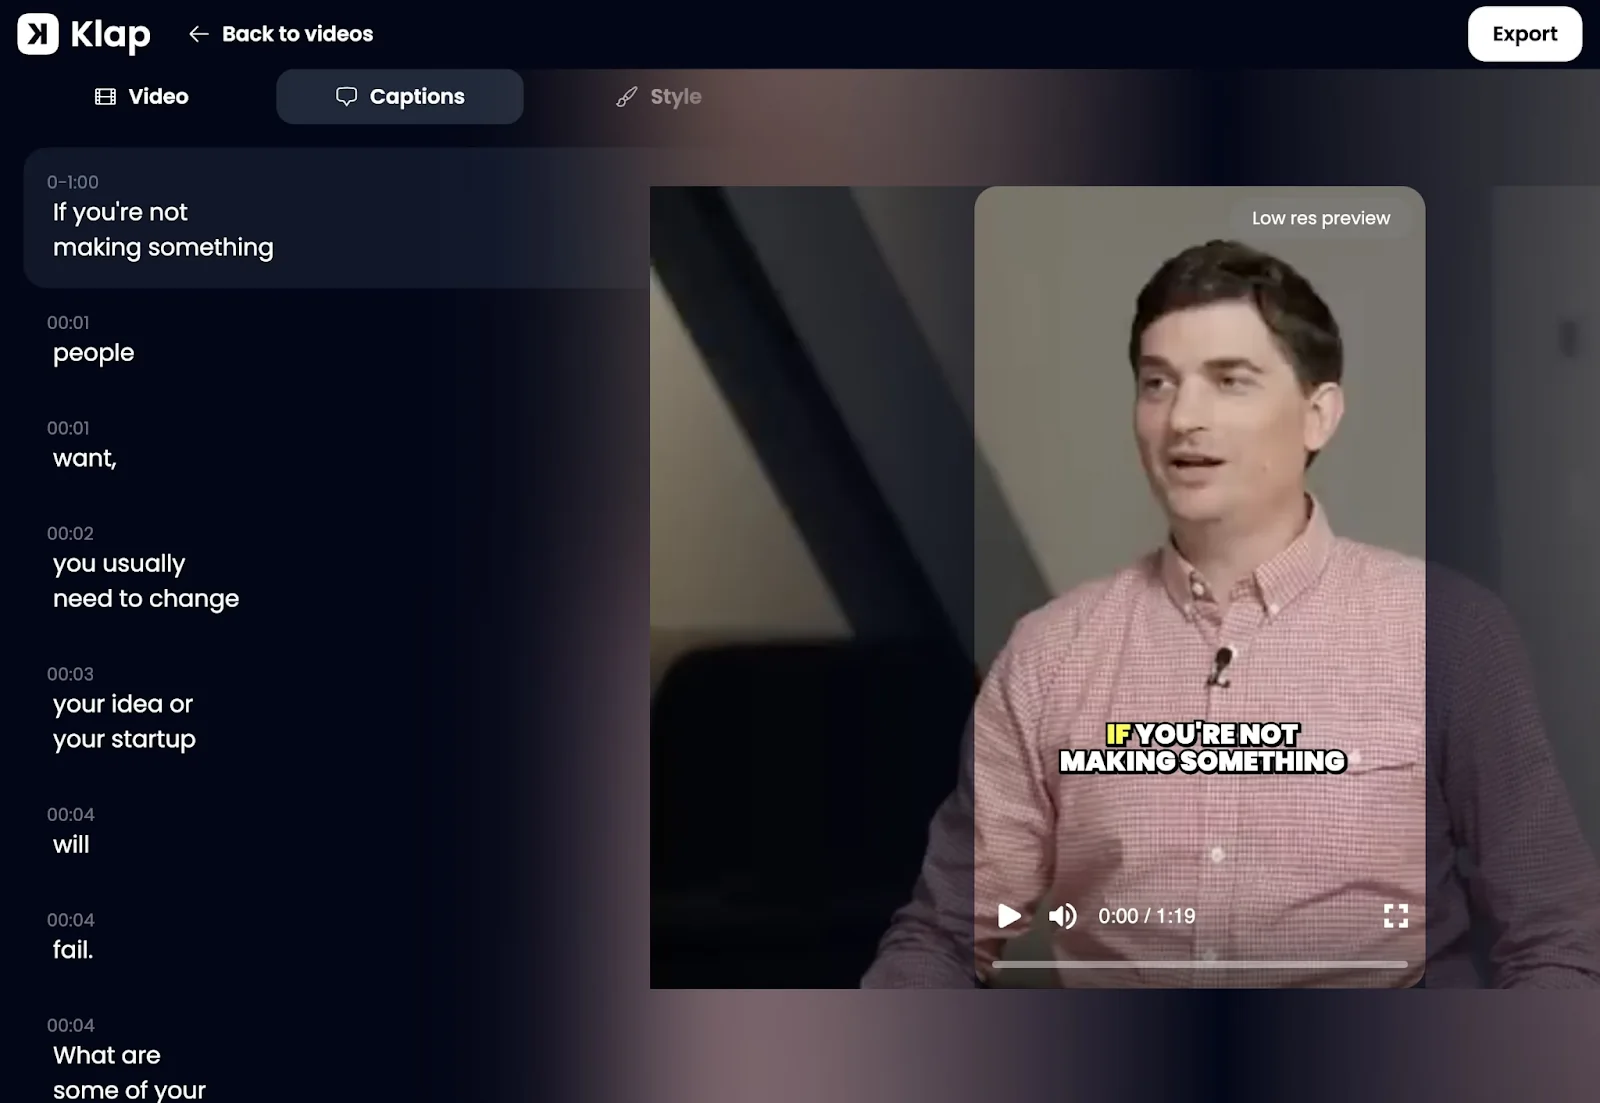Select the film icon on the Video tab
Image resolution: width=1600 pixels, height=1103 pixels.
point(105,96)
